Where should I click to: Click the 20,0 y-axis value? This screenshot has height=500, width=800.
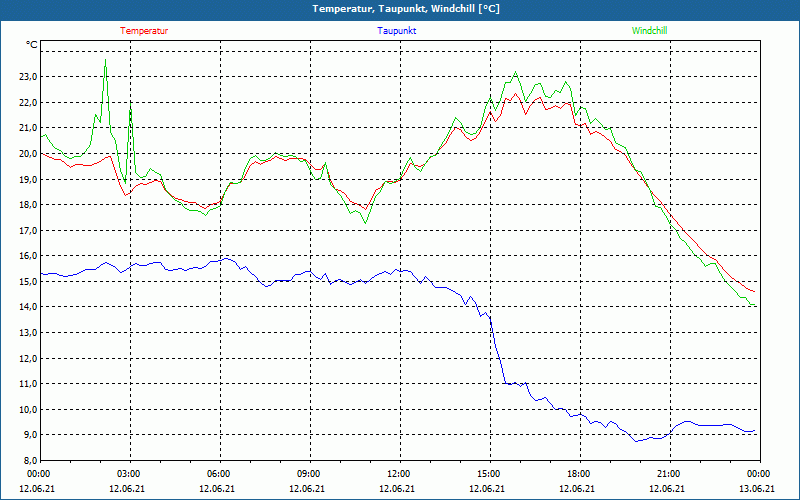[28, 154]
